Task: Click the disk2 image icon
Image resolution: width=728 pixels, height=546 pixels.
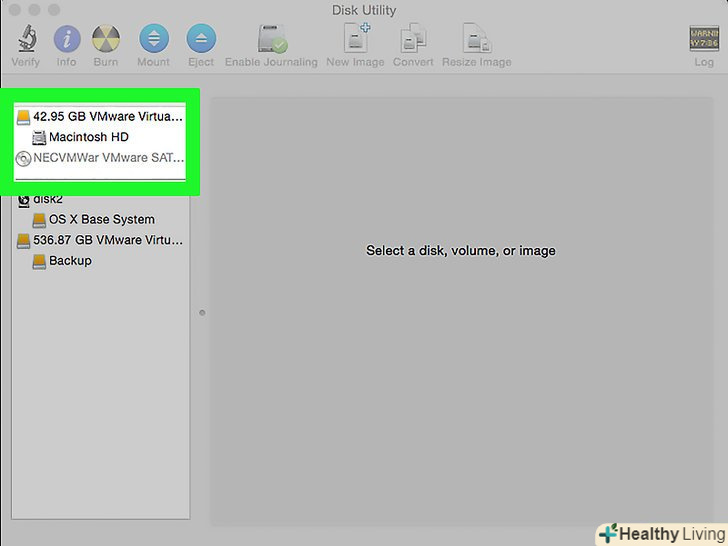Action: coord(23,201)
